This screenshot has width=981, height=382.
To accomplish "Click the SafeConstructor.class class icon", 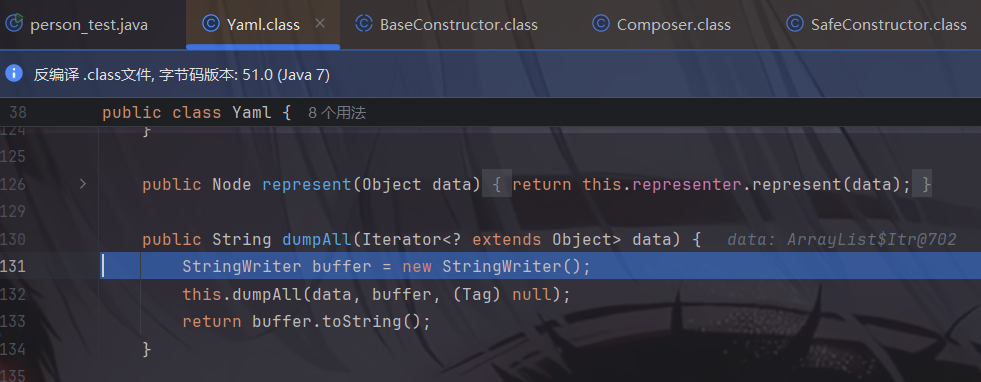I will point(795,24).
